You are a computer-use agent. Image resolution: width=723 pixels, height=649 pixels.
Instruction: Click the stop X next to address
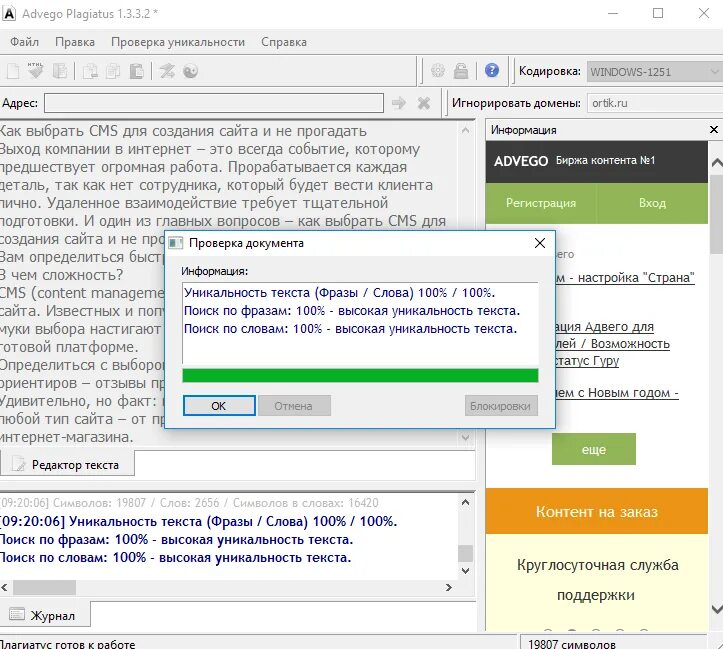click(424, 103)
